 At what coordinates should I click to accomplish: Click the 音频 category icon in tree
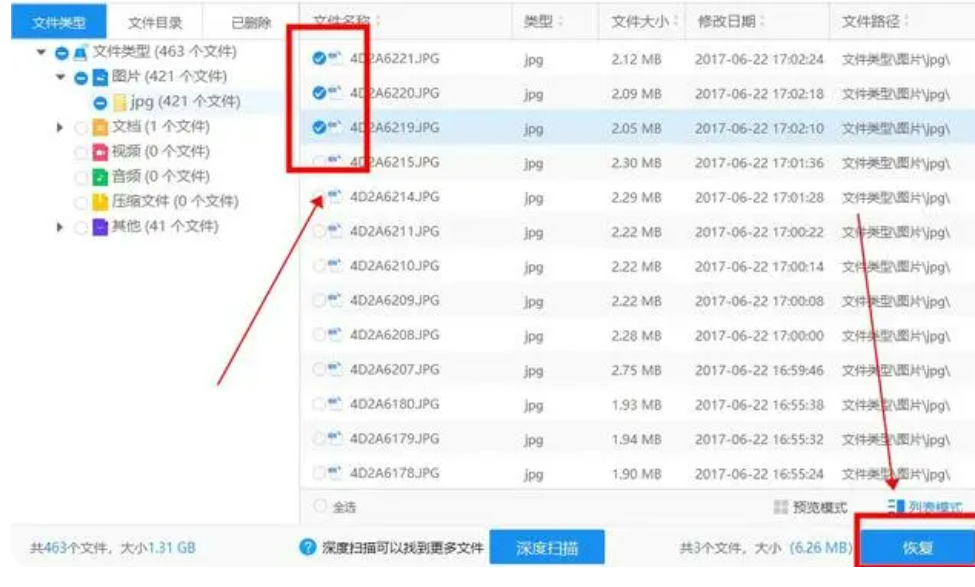100,177
